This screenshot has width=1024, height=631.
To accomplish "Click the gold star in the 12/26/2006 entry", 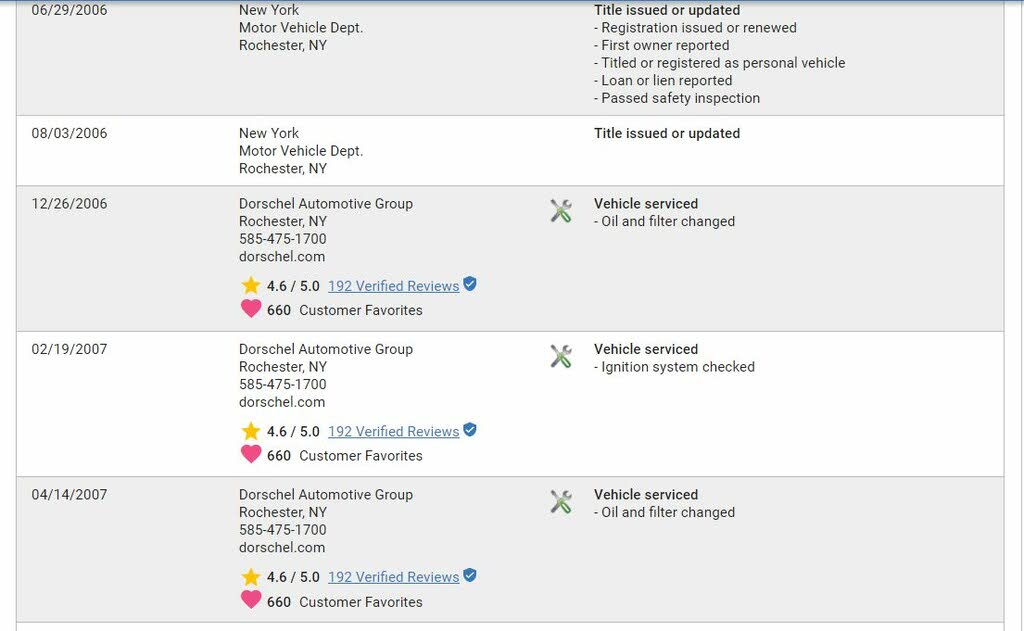I will point(251,285).
